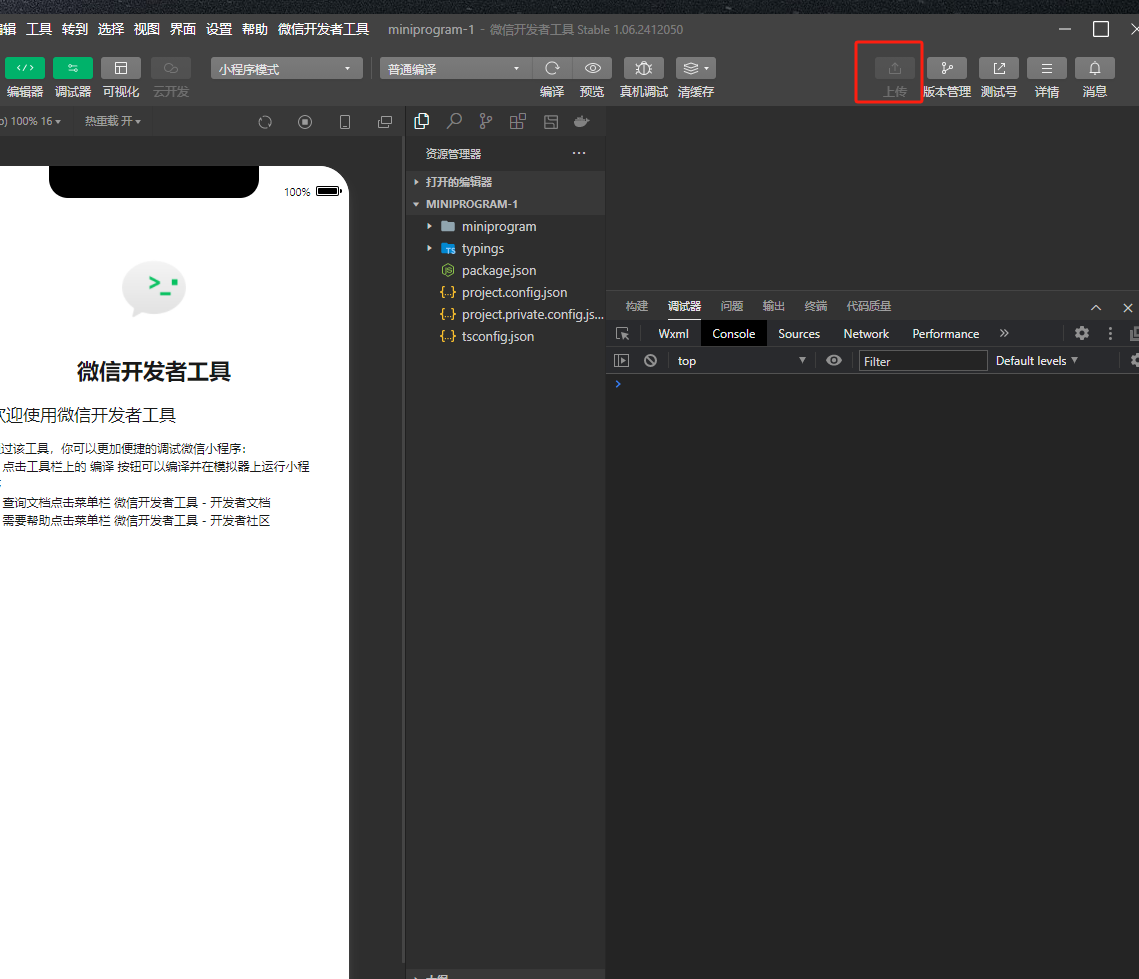The width and height of the screenshot is (1139, 979).
Task: Open project.private.config.json file
Action: pyautogui.click(x=506, y=314)
